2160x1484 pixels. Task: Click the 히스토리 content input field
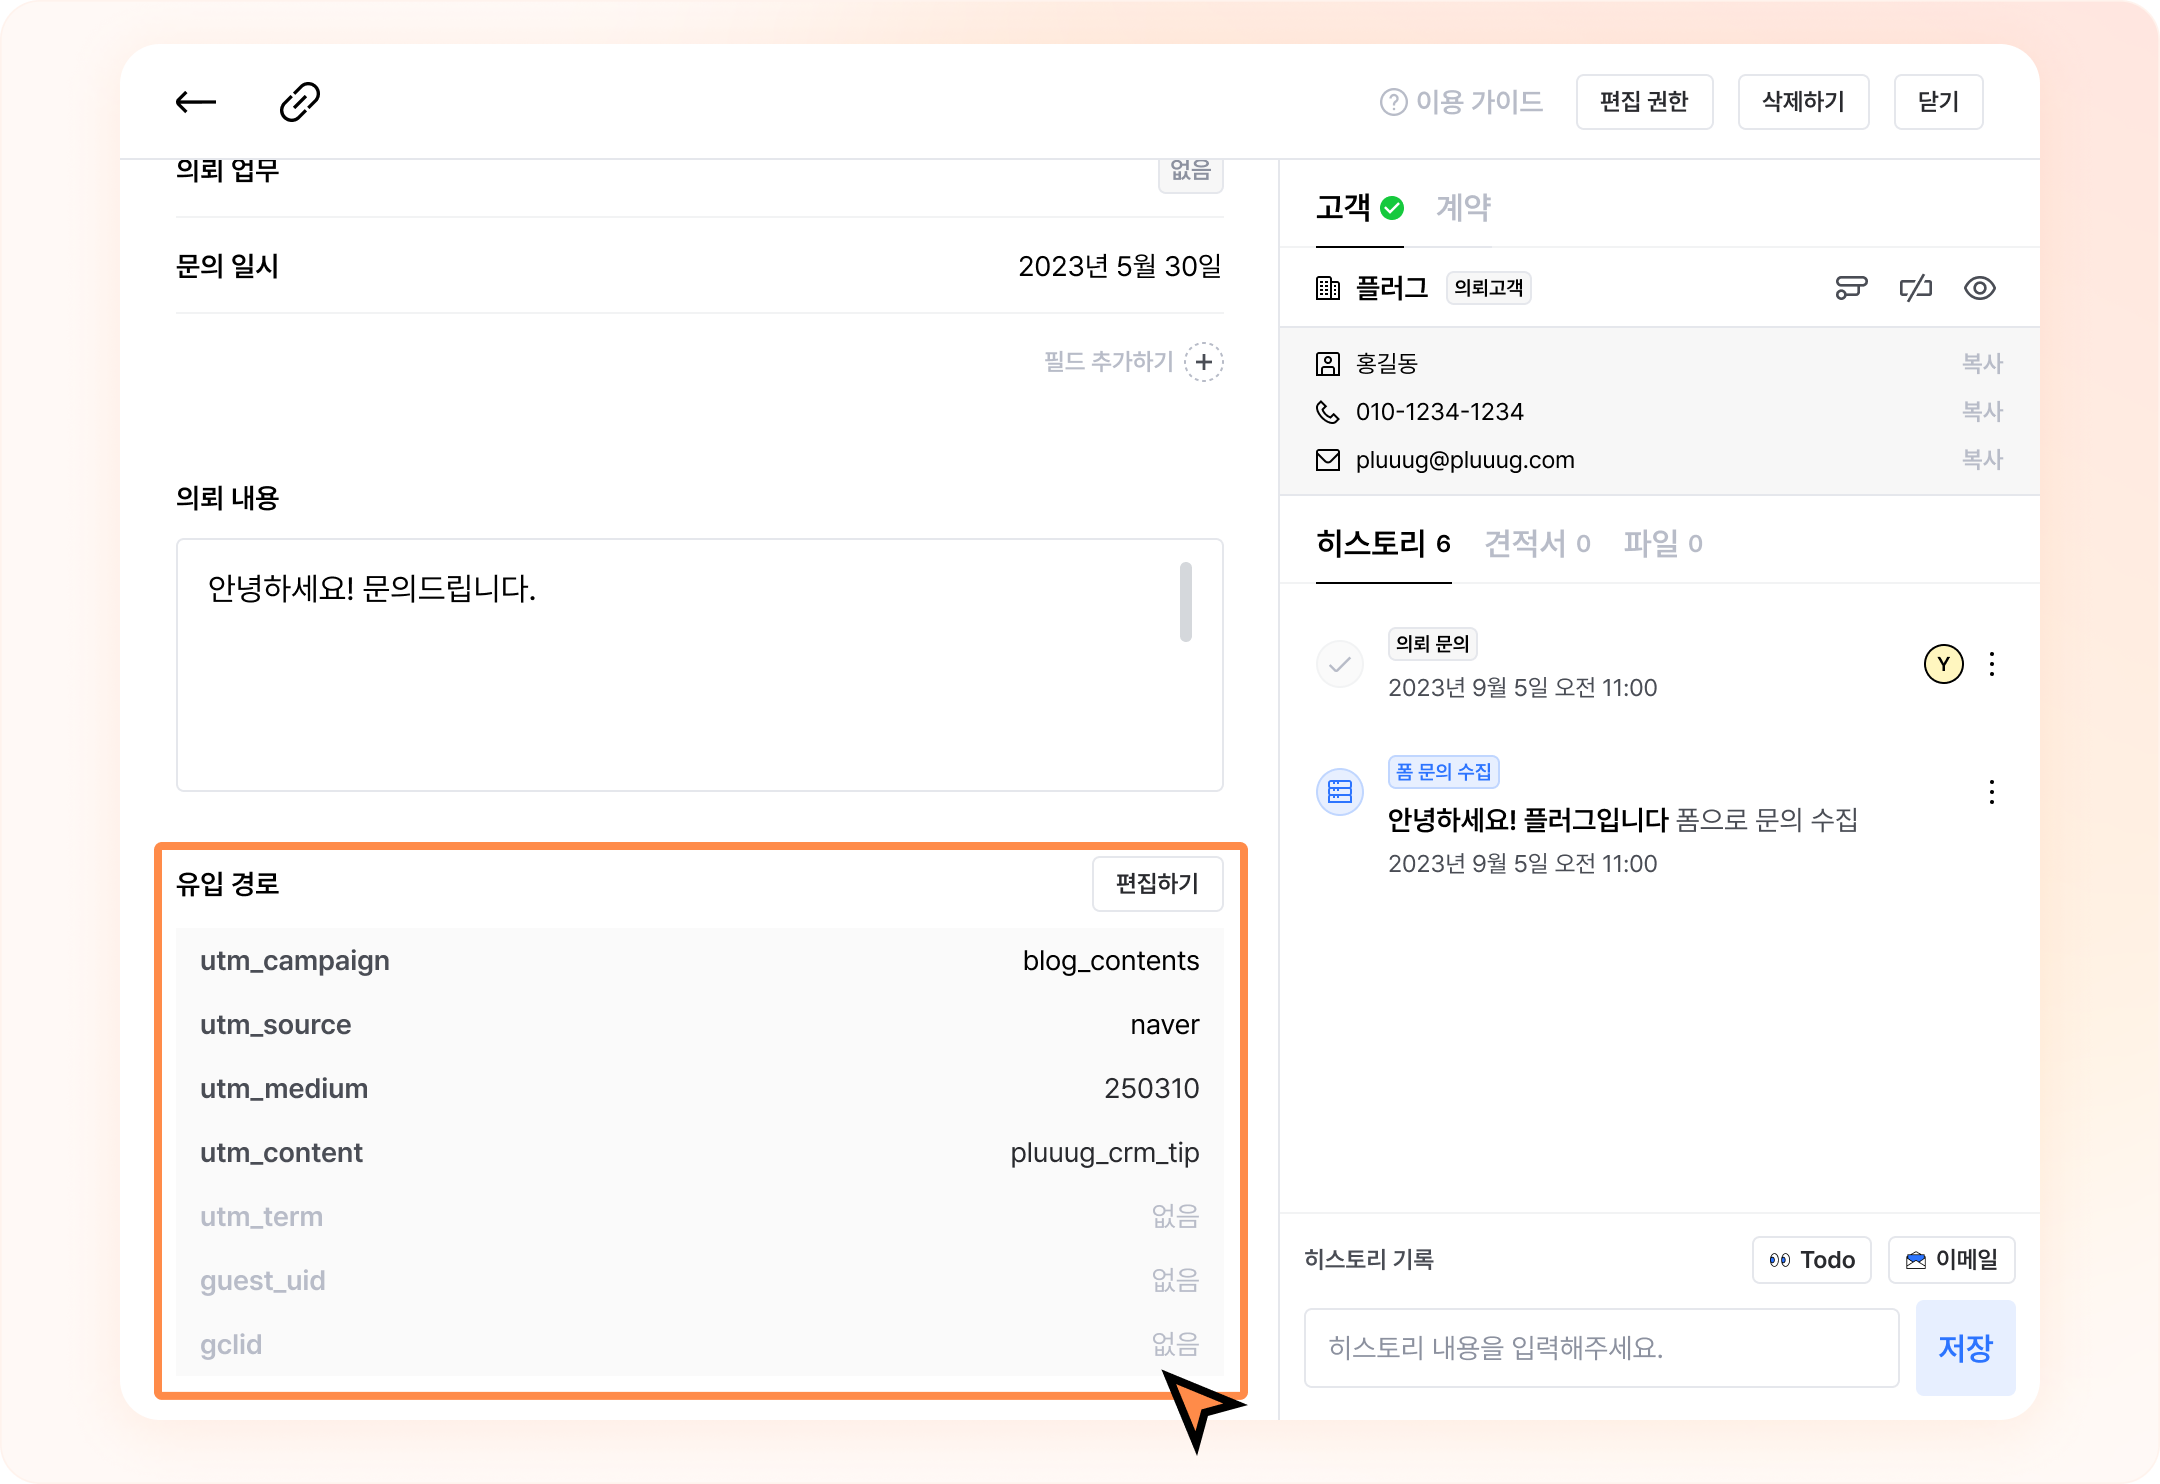[x=1601, y=1348]
